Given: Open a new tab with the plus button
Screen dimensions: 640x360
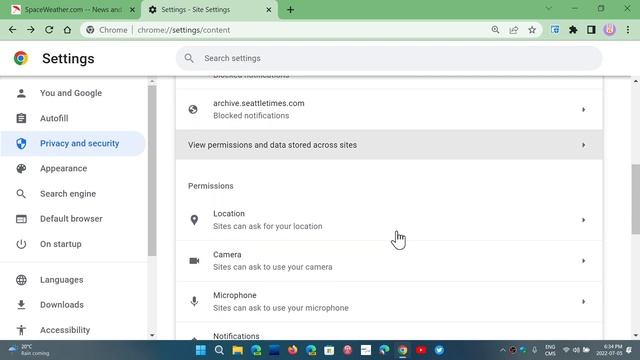Looking at the screenshot, I should (x=290, y=9).
